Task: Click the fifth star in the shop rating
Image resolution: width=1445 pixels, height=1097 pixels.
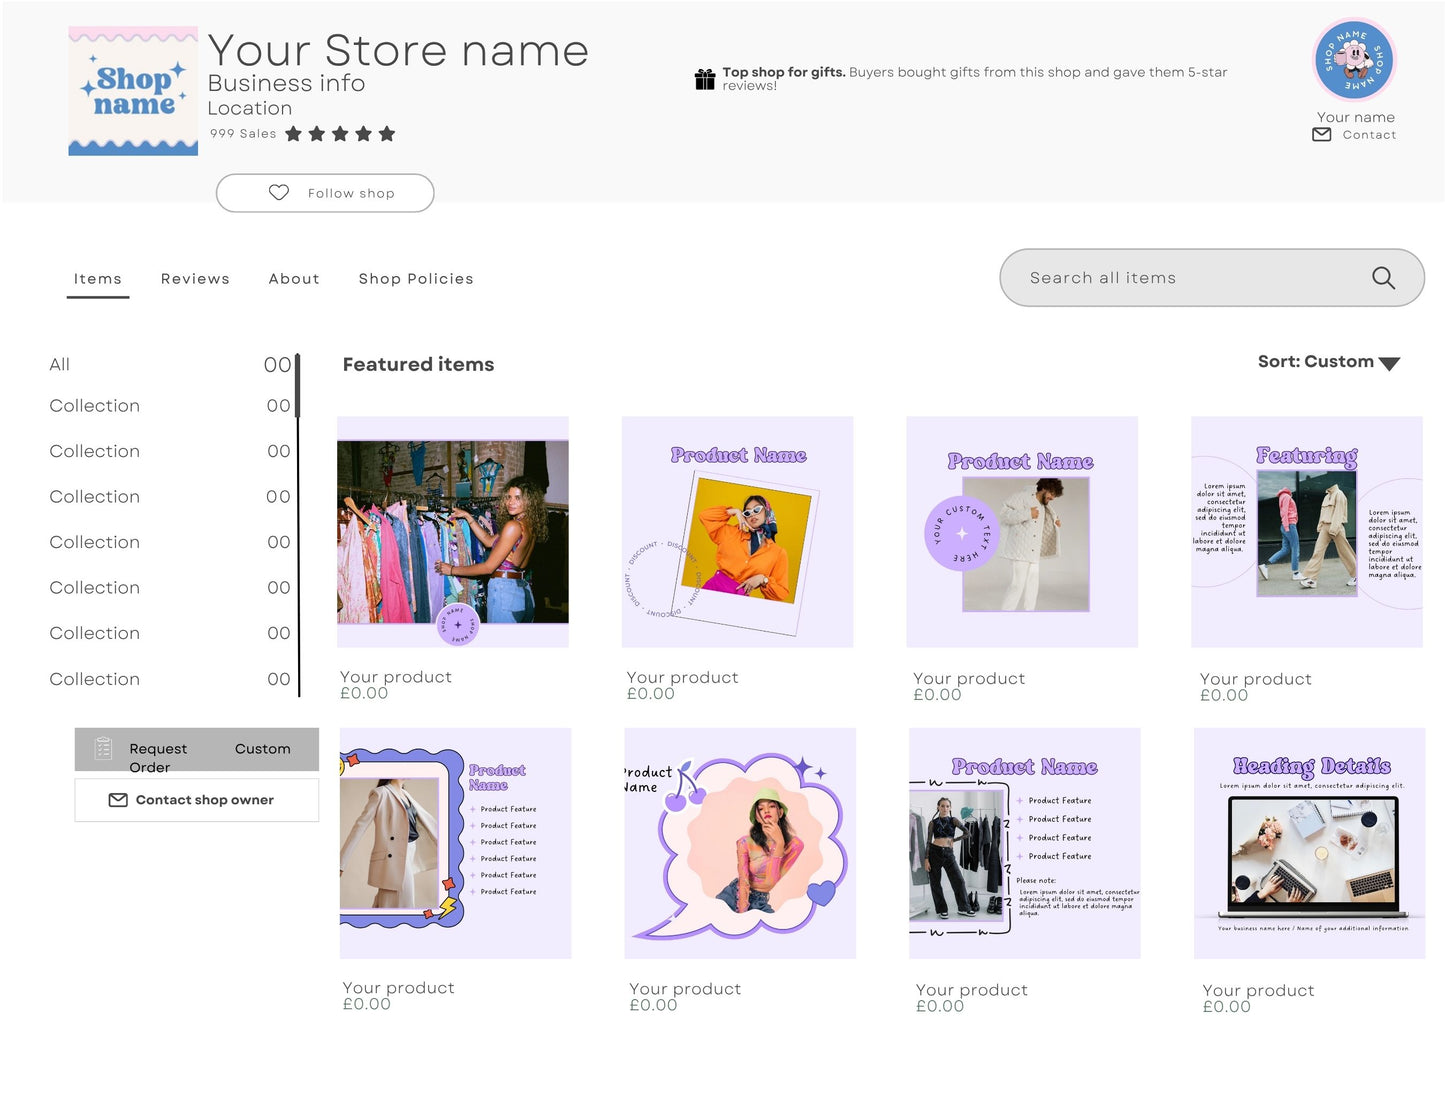Action: [387, 133]
